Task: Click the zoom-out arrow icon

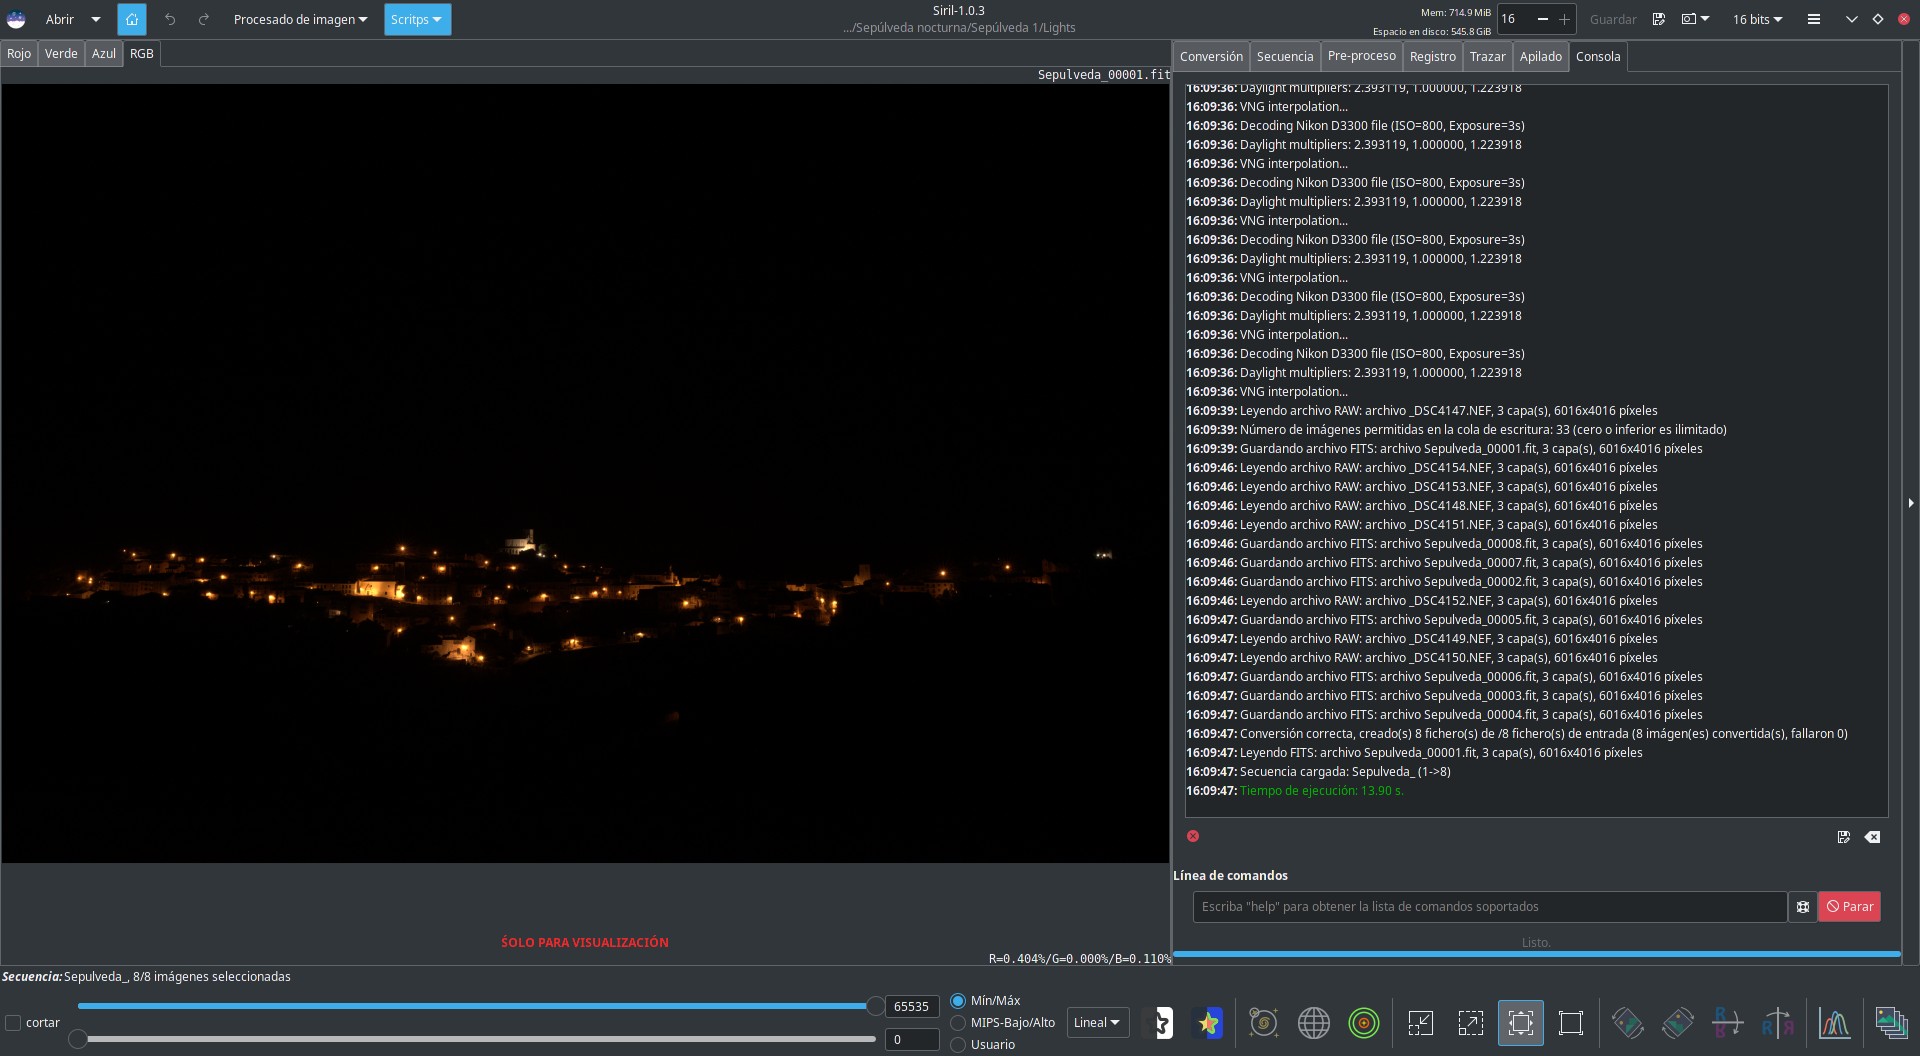Action: (x=1420, y=1023)
